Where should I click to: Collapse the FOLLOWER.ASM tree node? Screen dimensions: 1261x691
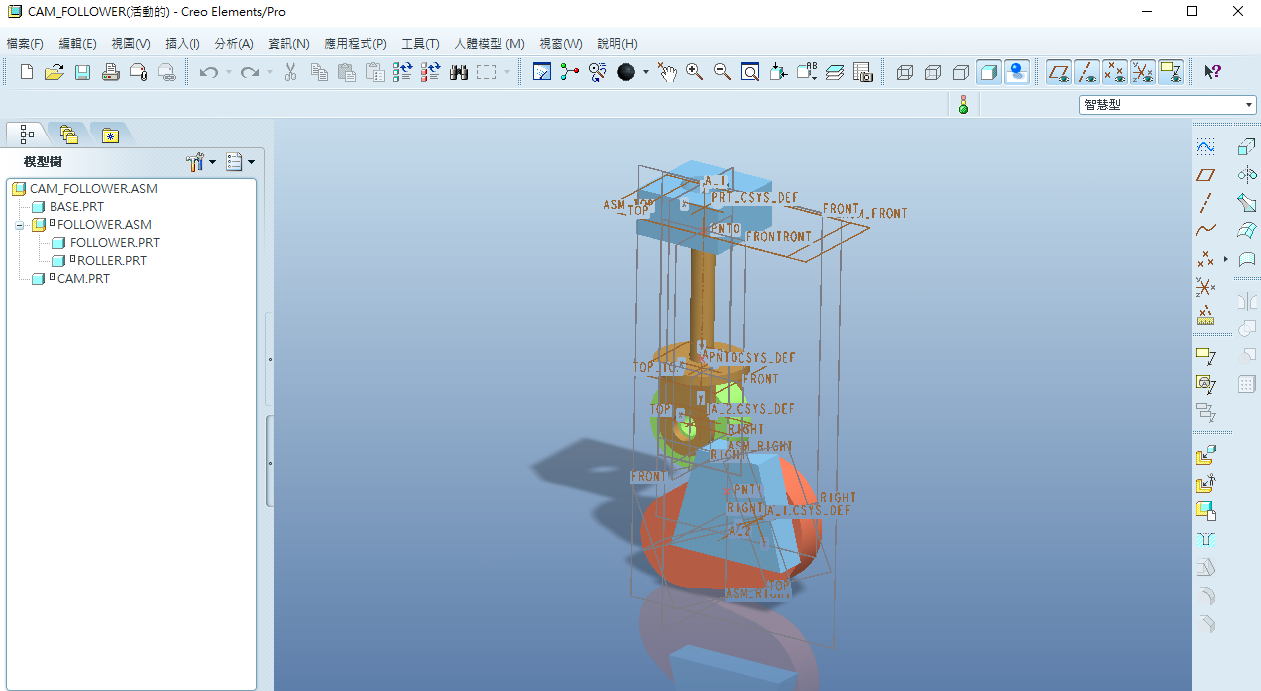coord(18,225)
